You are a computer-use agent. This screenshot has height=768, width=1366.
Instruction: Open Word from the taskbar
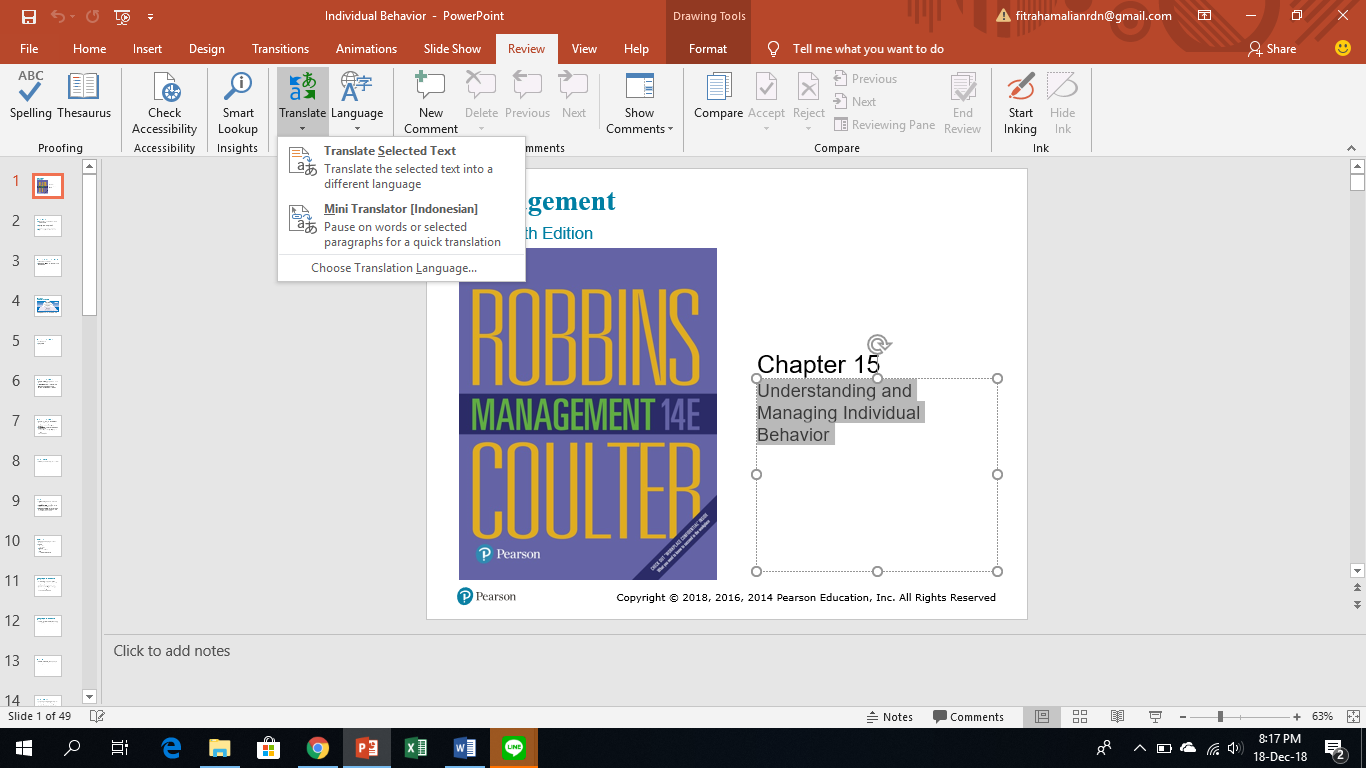(465, 747)
